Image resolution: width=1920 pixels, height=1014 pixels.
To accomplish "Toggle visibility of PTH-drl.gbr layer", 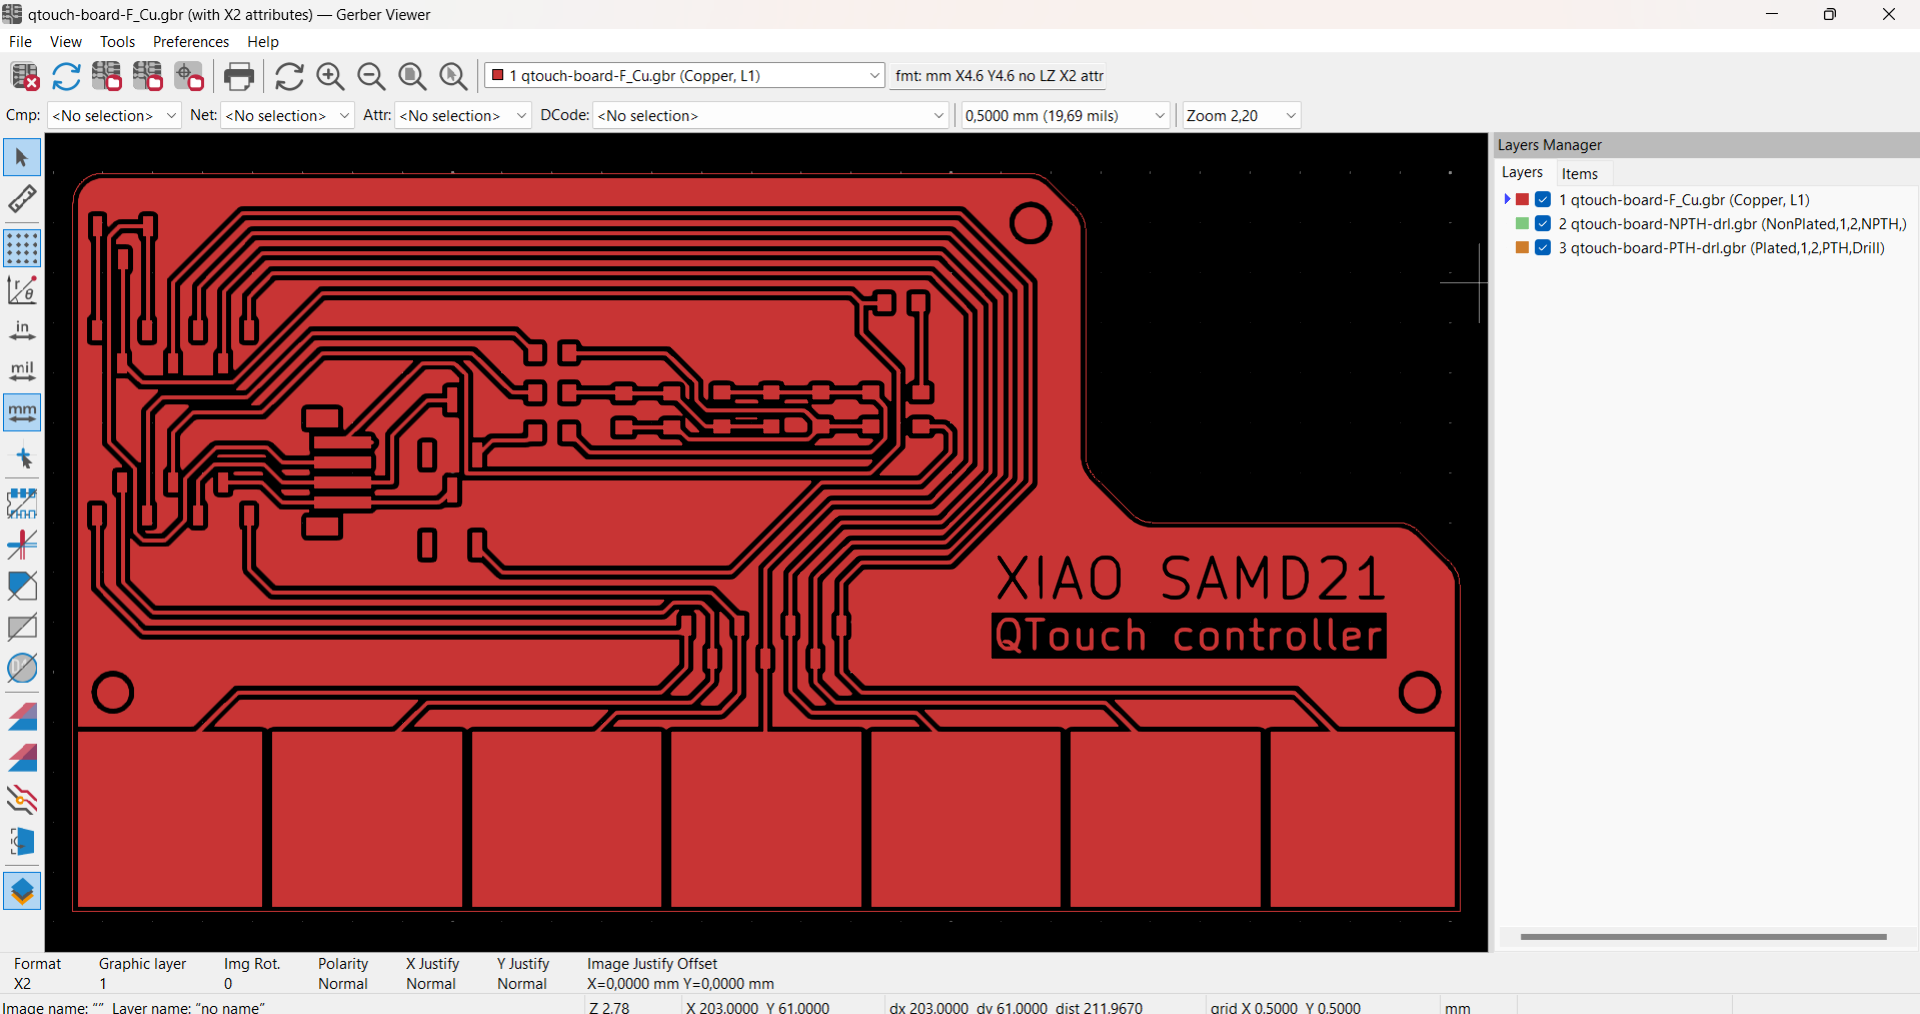I will pyautogui.click(x=1543, y=248).
